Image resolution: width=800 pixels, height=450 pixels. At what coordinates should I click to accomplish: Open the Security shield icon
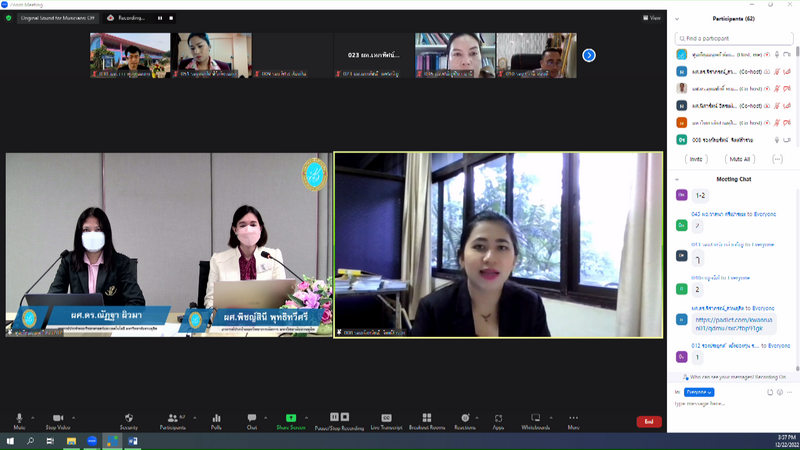pos(129,418)
